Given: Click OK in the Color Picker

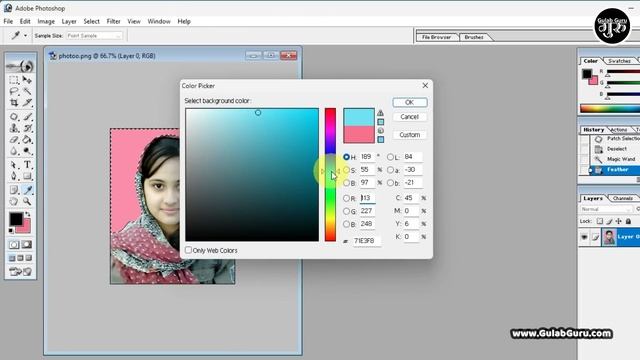Looking at the screenshot, I should coord(410,102).
